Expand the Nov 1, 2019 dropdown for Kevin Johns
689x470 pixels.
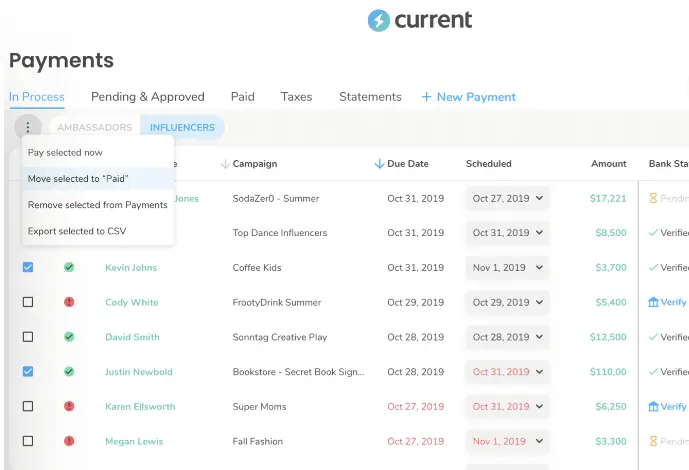[508, 268]
